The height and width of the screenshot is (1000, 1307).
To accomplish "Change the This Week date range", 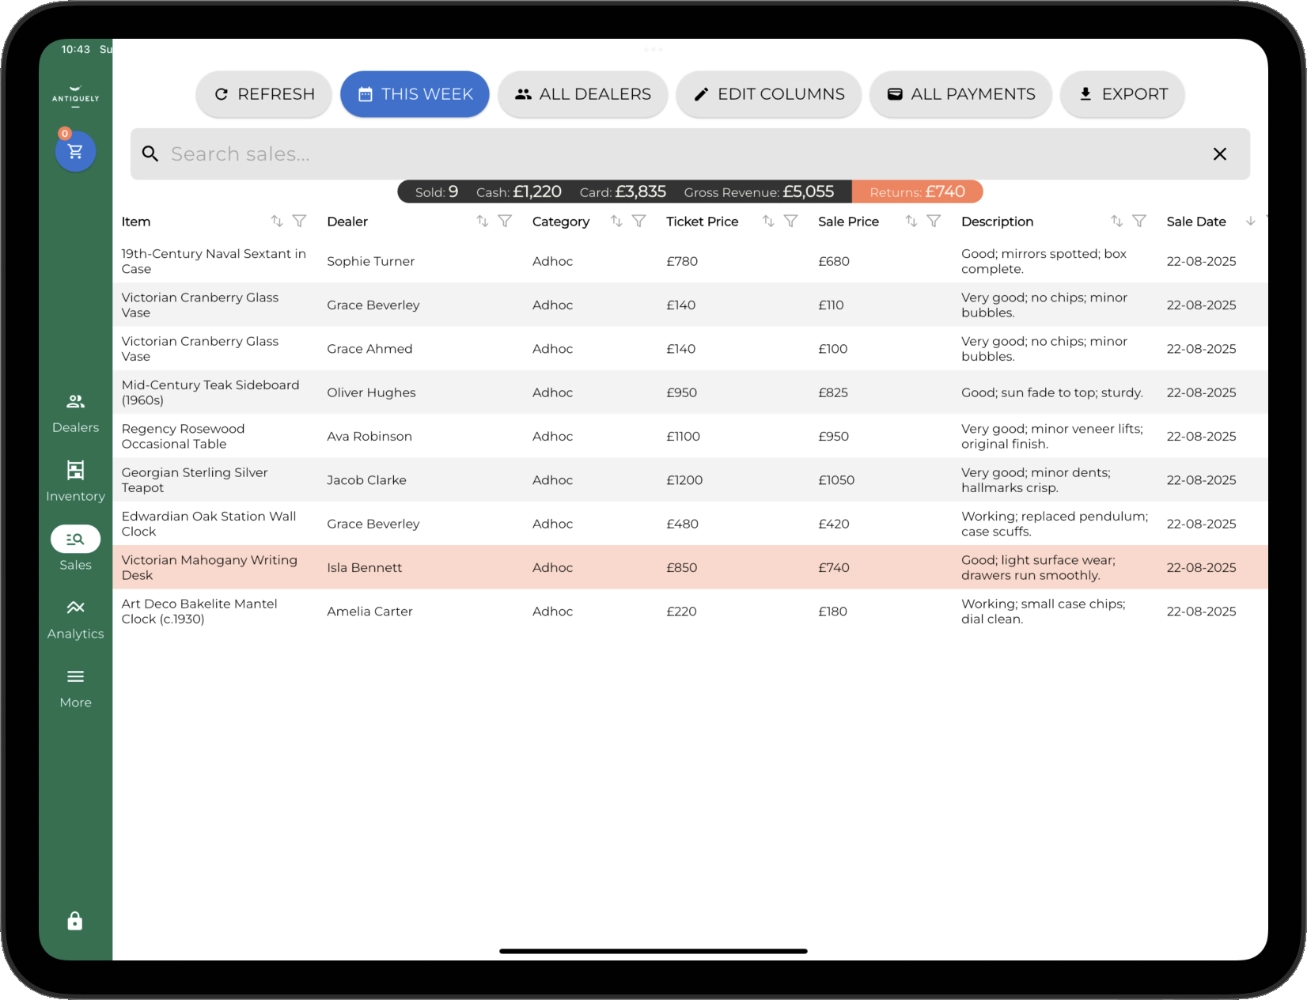I will tap(415, 94).
